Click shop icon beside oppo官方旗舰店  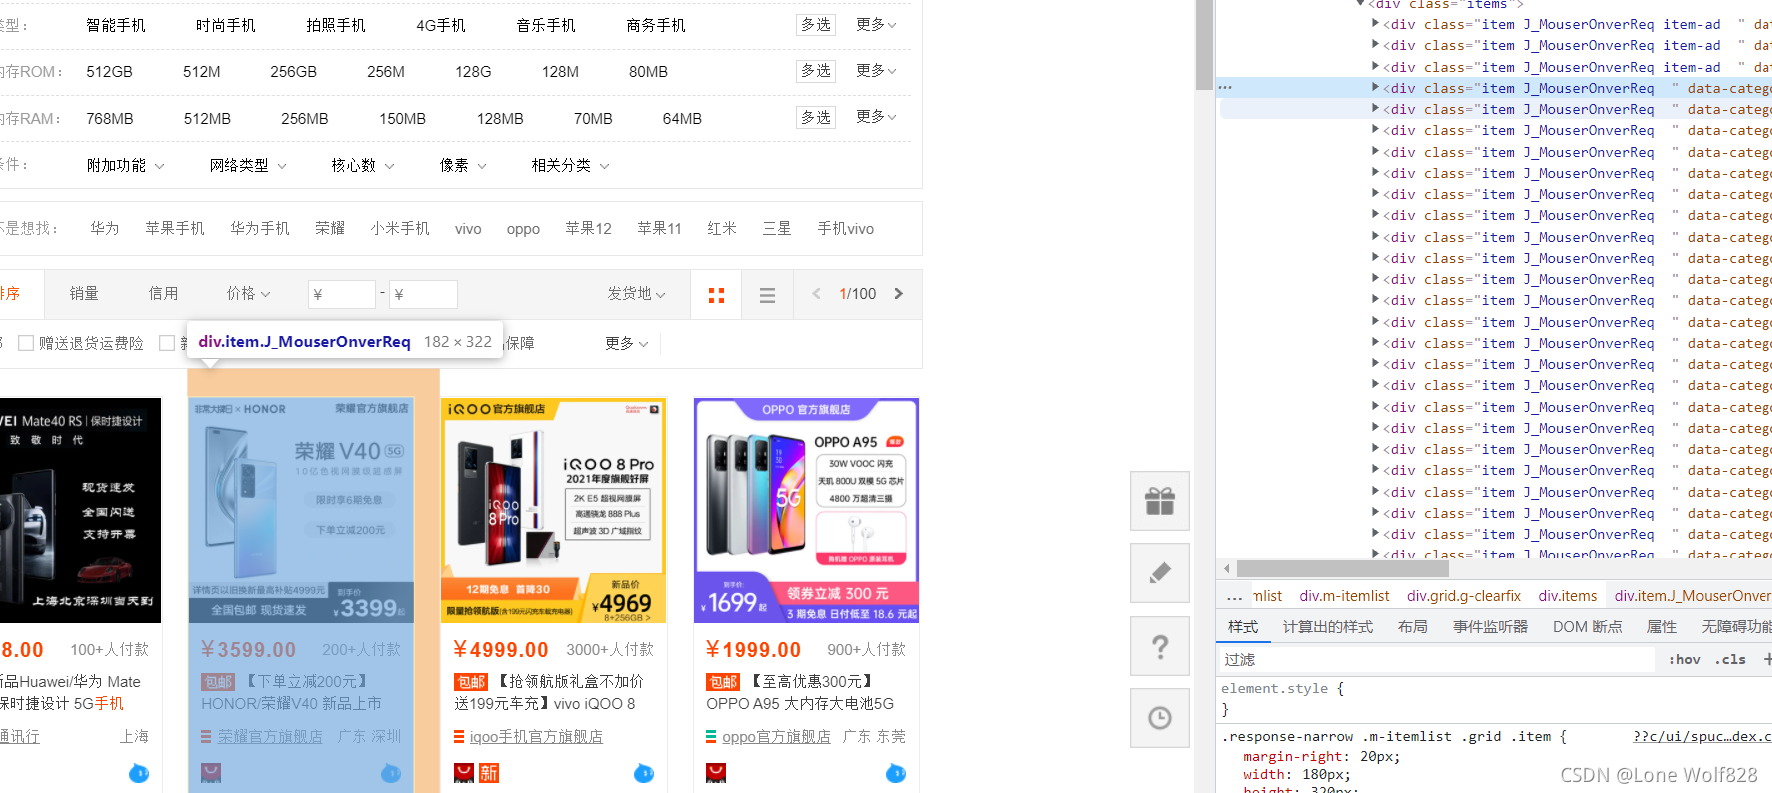[711, 737]
